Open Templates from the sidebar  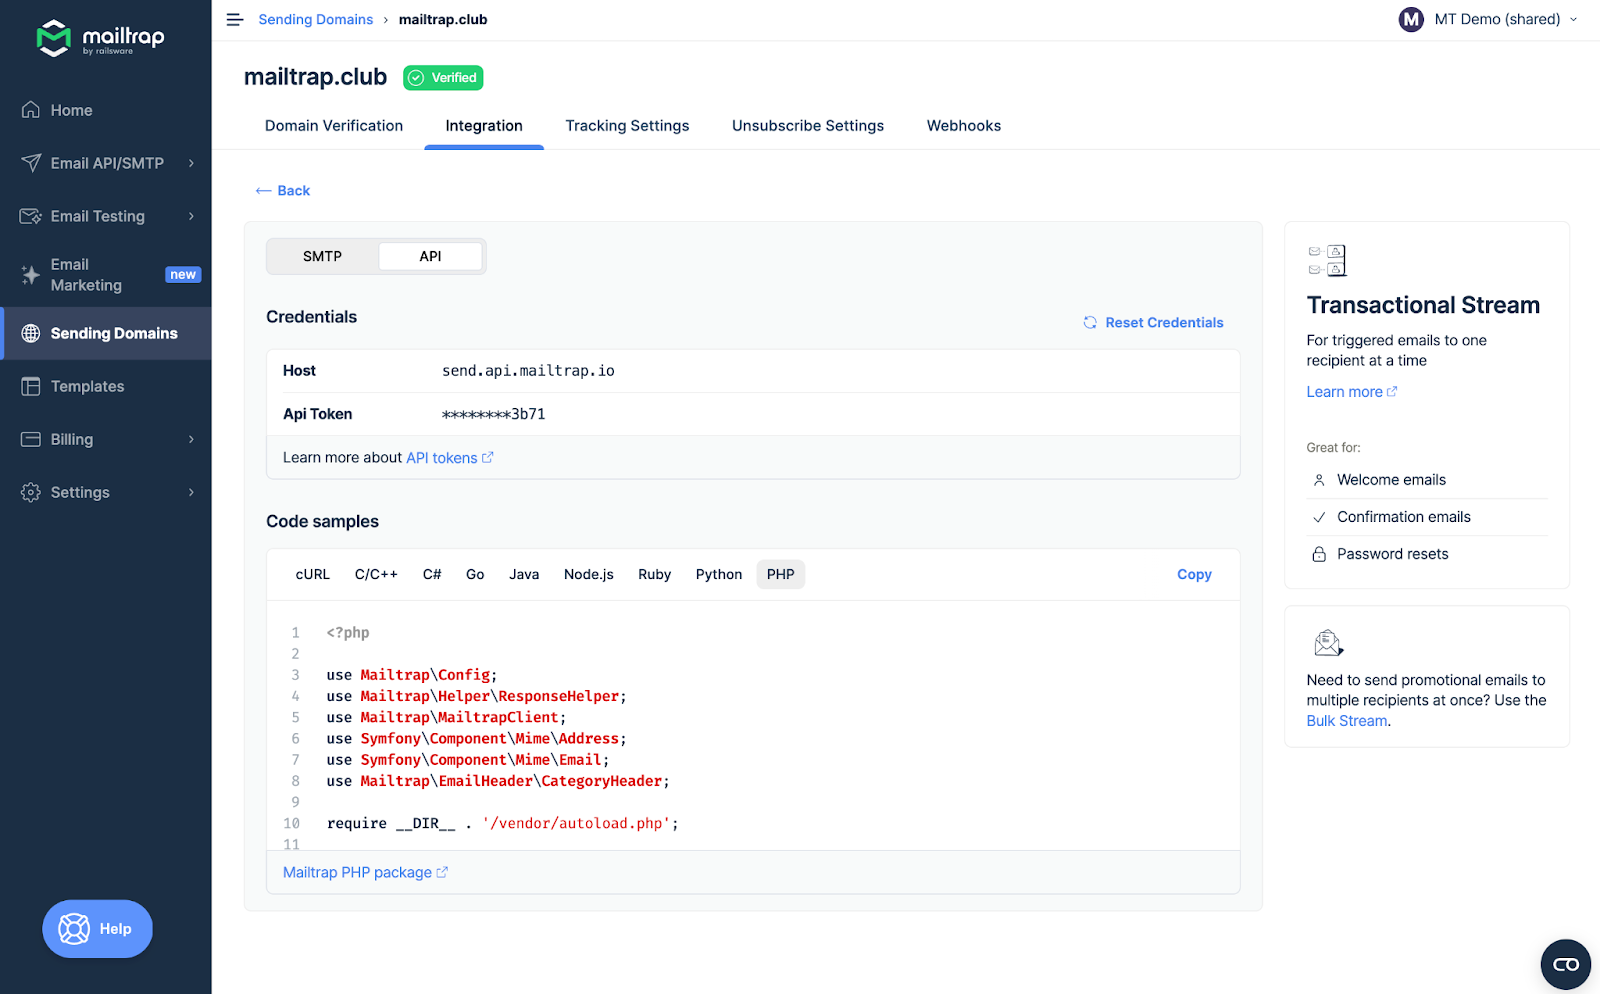(87, 386)
